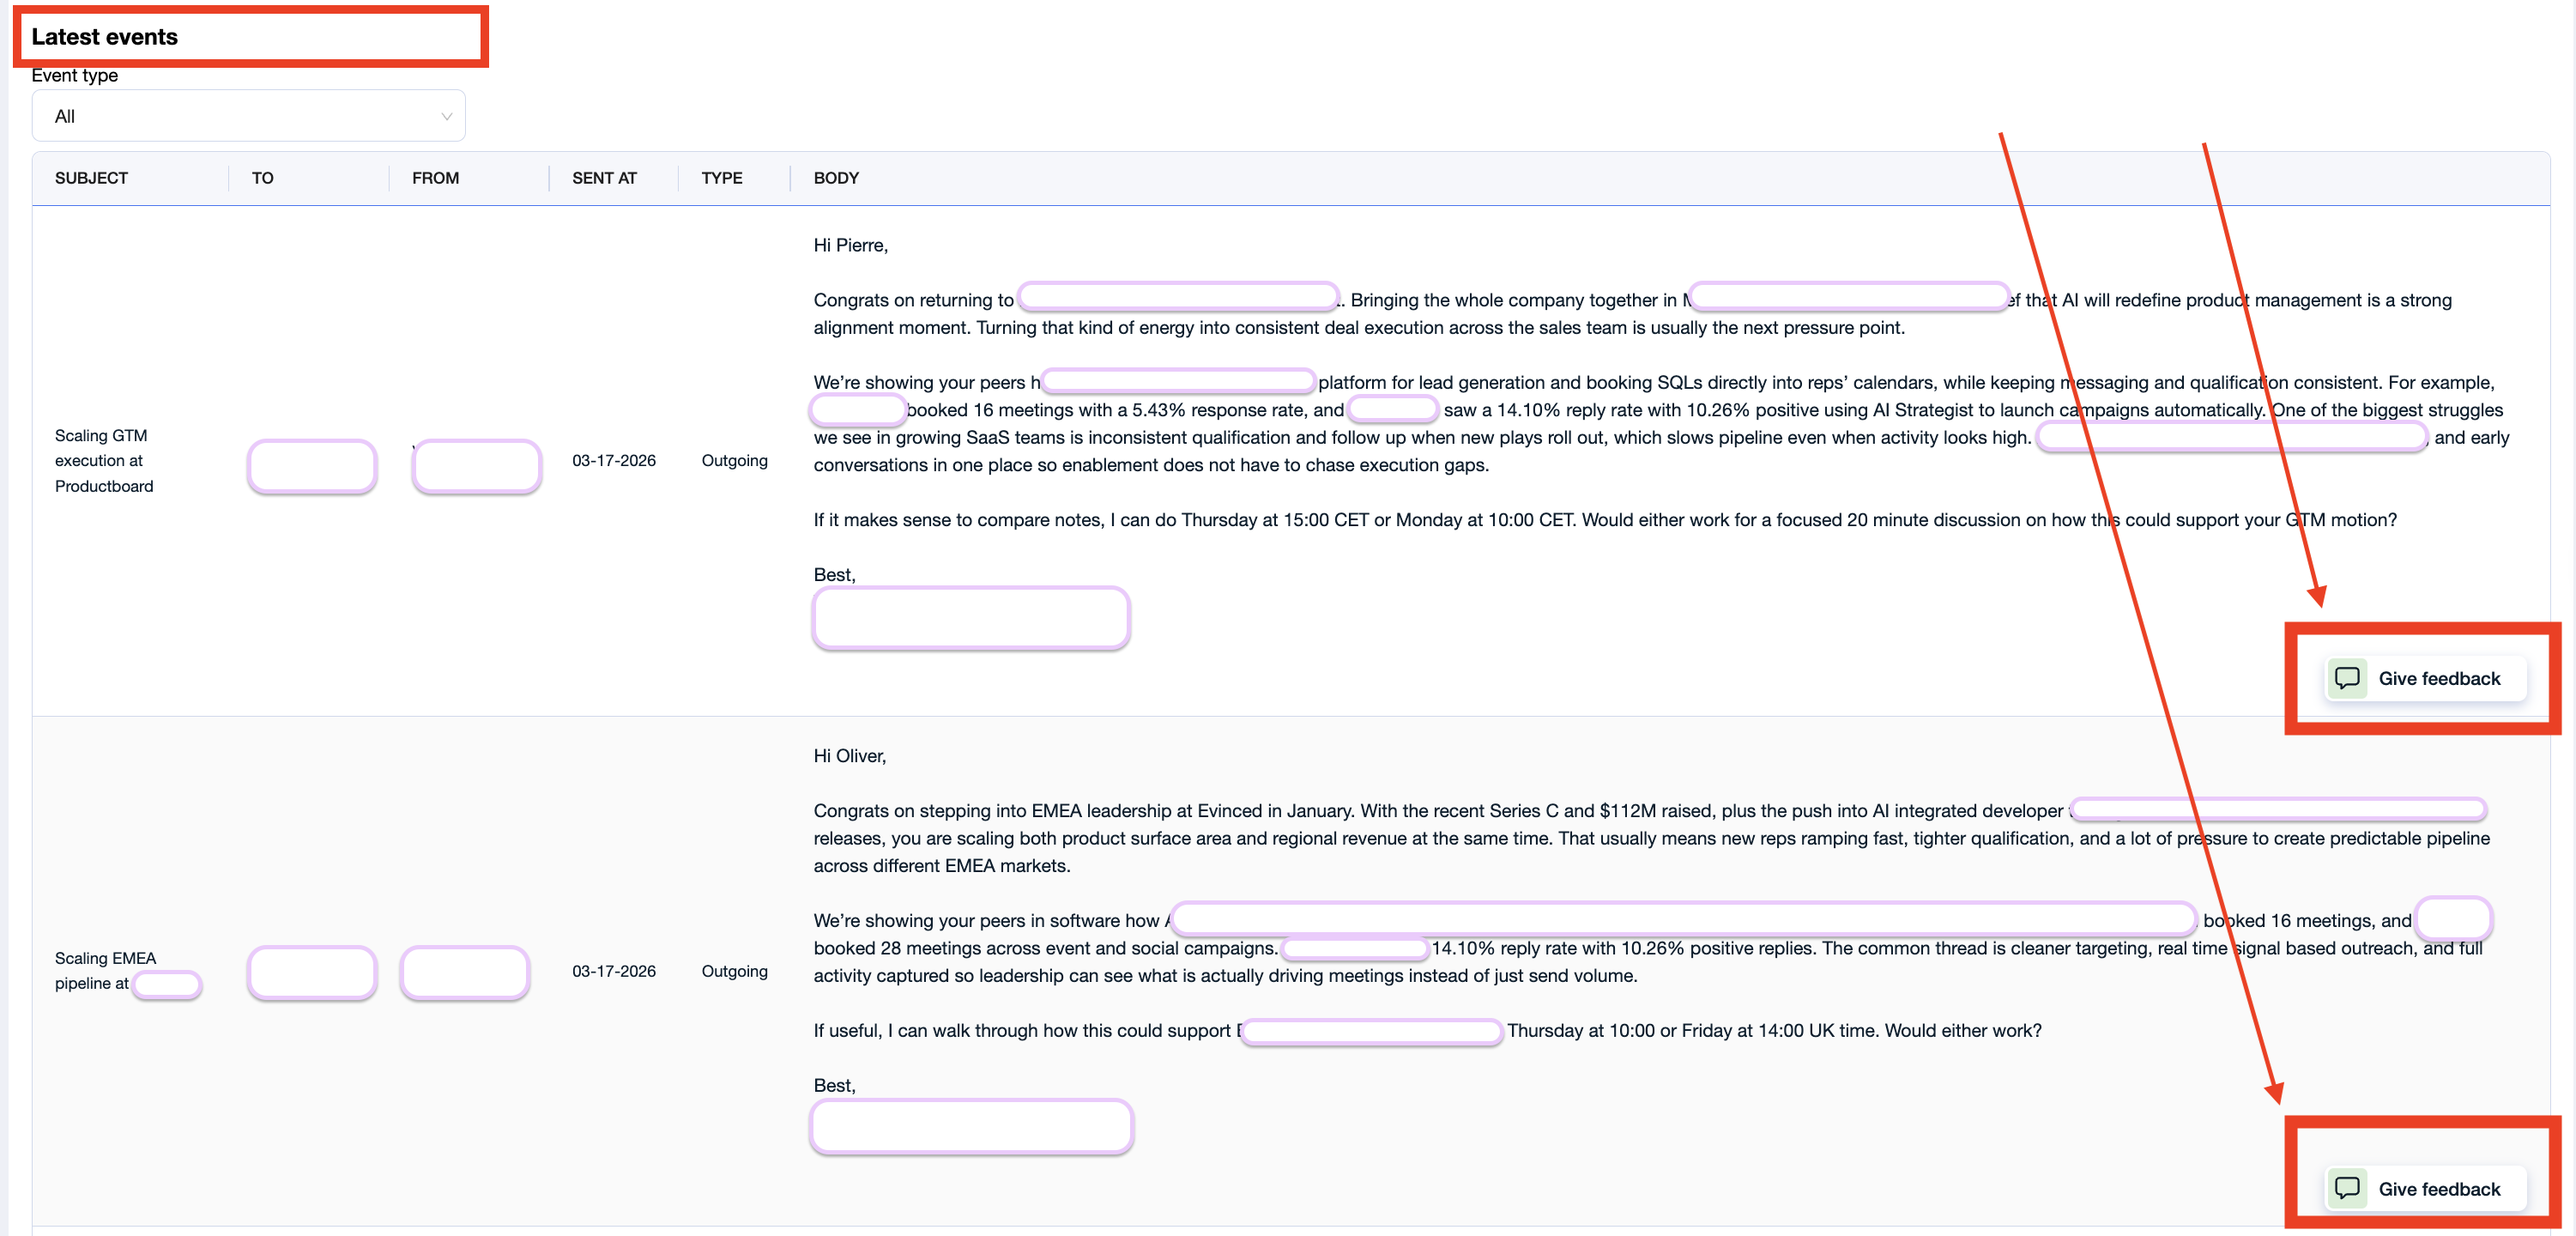The width and height of the screenshot is (2576, 1236).
Task: Click the "If useful, I can walk through" sentence
Action: click(1427, 1030)
